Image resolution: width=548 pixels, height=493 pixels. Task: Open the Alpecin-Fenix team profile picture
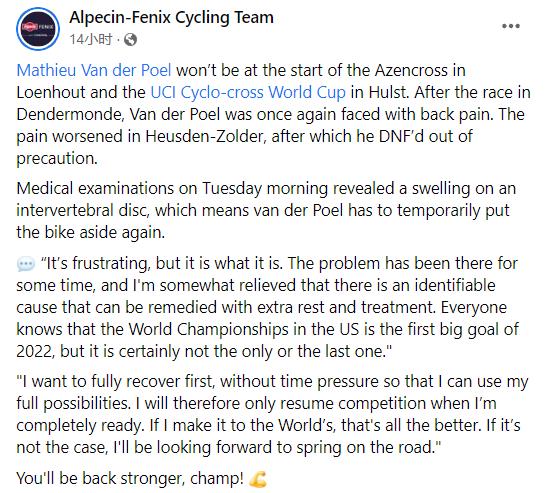pos(38,29)
